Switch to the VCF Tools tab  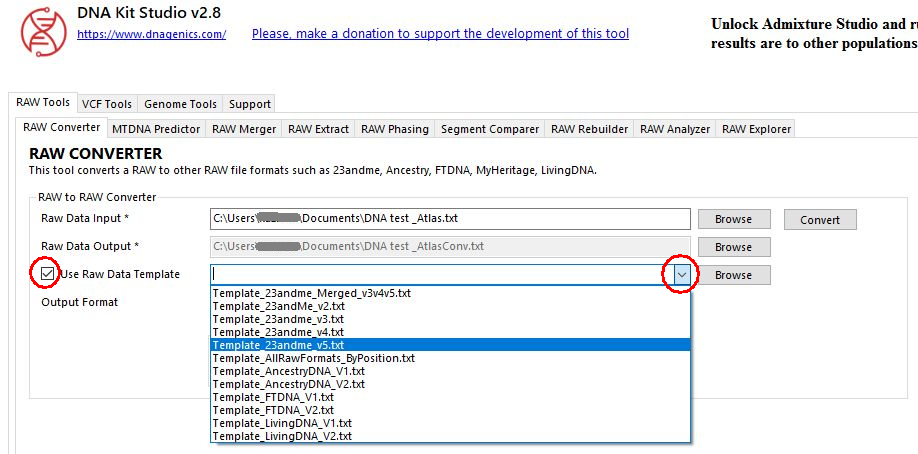click(x=106, y=104)
